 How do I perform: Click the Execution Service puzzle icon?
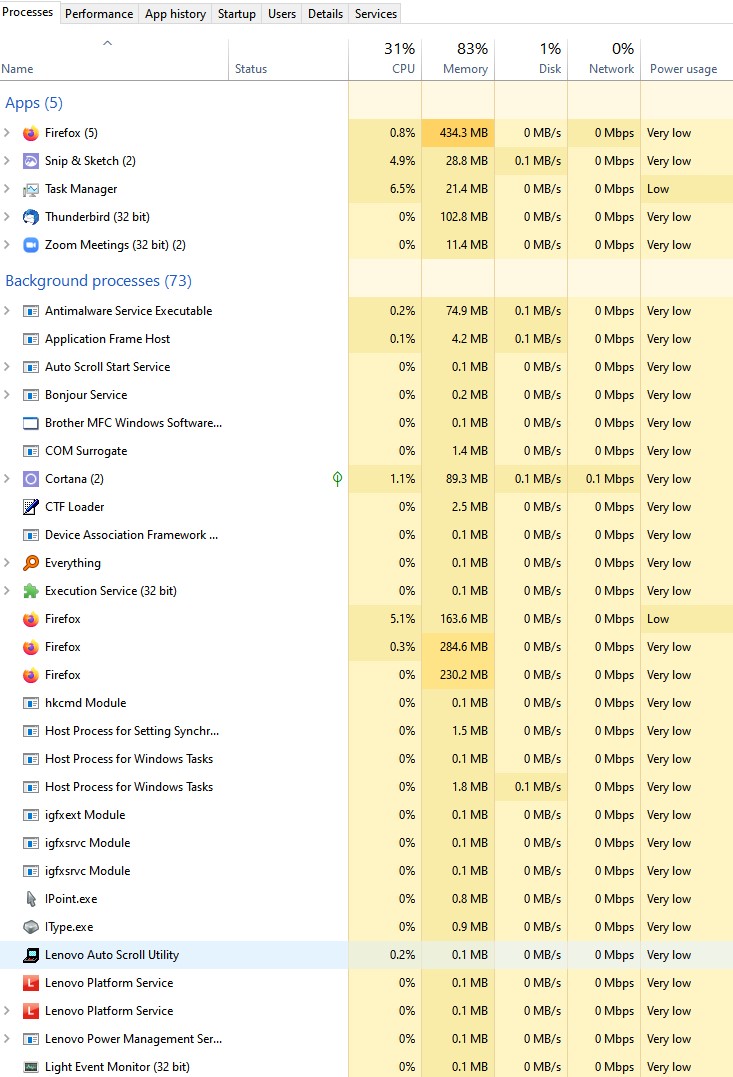(30, 591)
